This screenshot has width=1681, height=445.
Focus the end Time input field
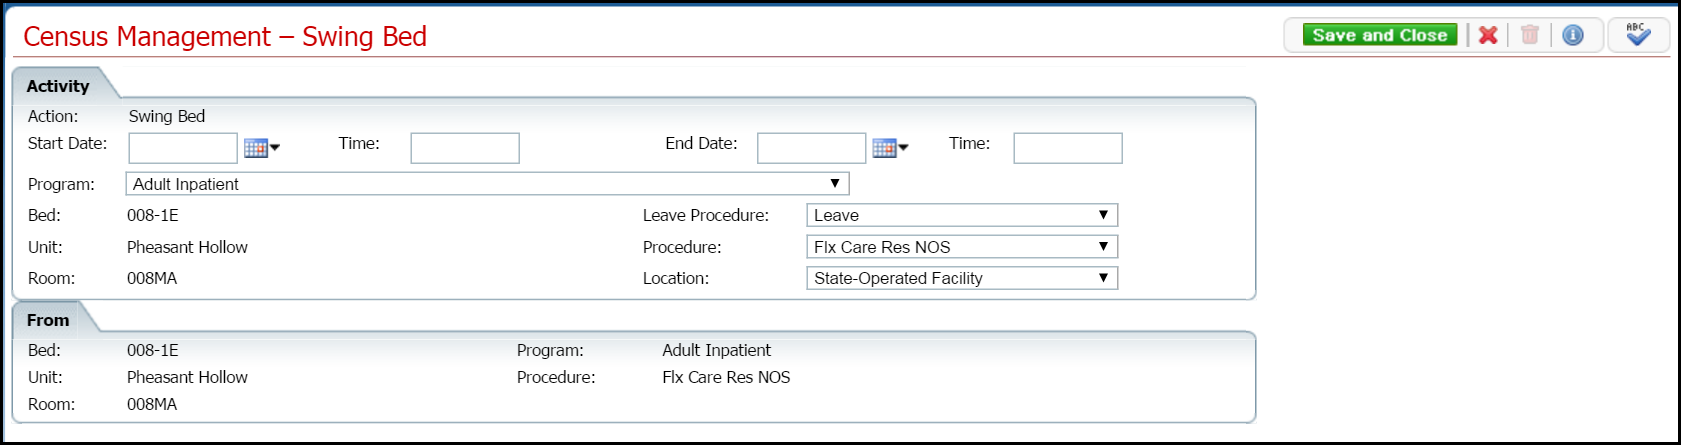coord(1068,148)
